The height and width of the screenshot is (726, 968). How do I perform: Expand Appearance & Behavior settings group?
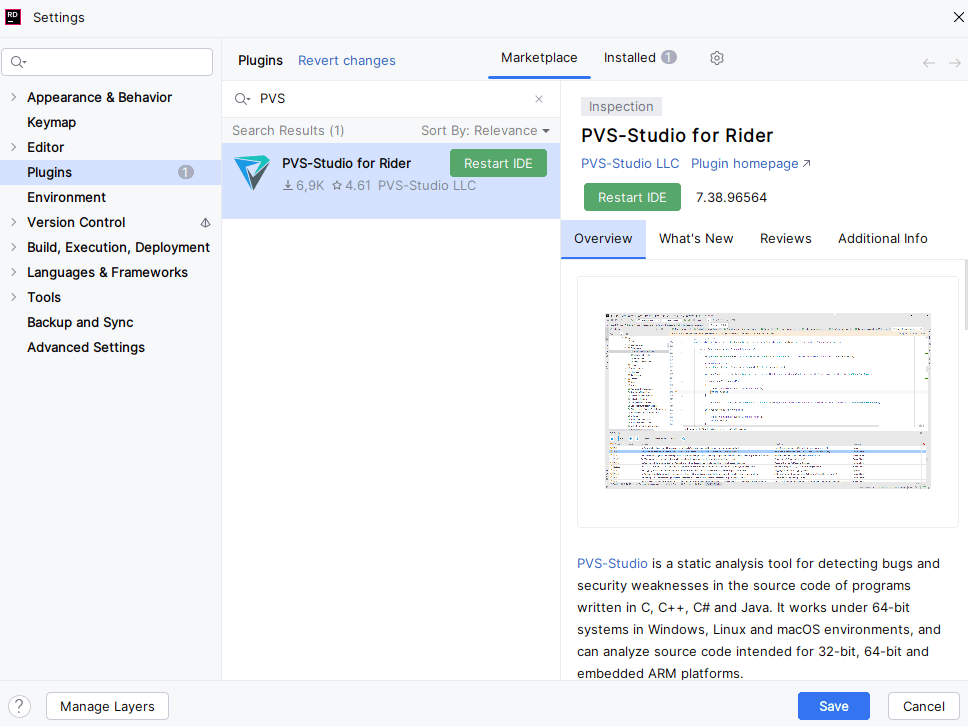[x=13, y=97]
